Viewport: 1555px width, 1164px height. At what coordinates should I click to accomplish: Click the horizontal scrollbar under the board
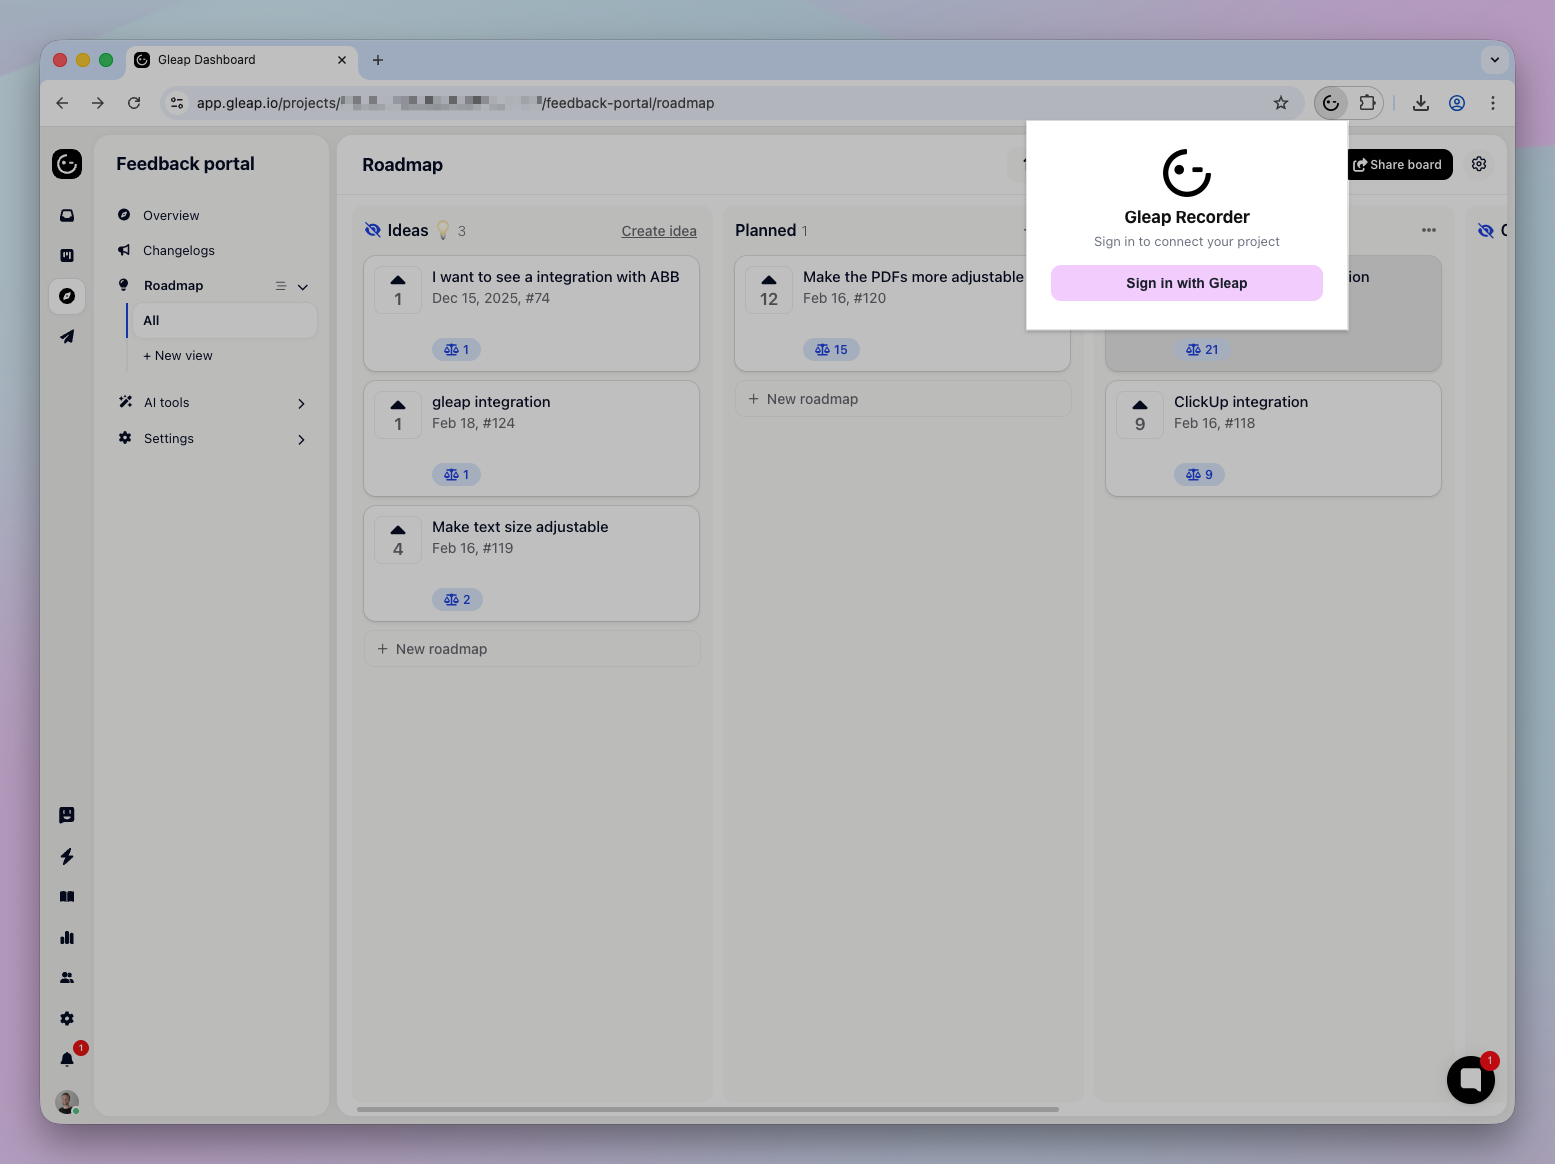708,1109
